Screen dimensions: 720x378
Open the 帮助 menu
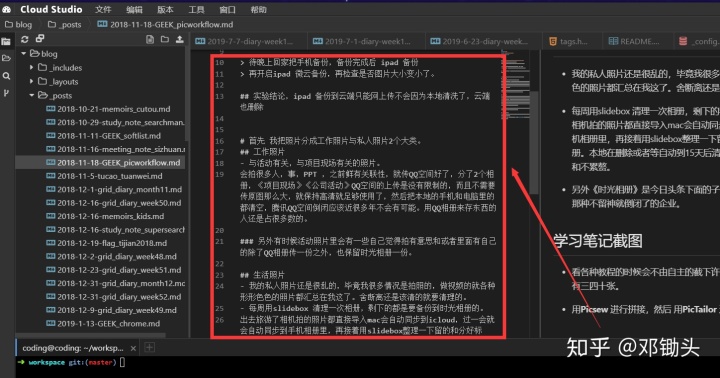tap(259, 10)
